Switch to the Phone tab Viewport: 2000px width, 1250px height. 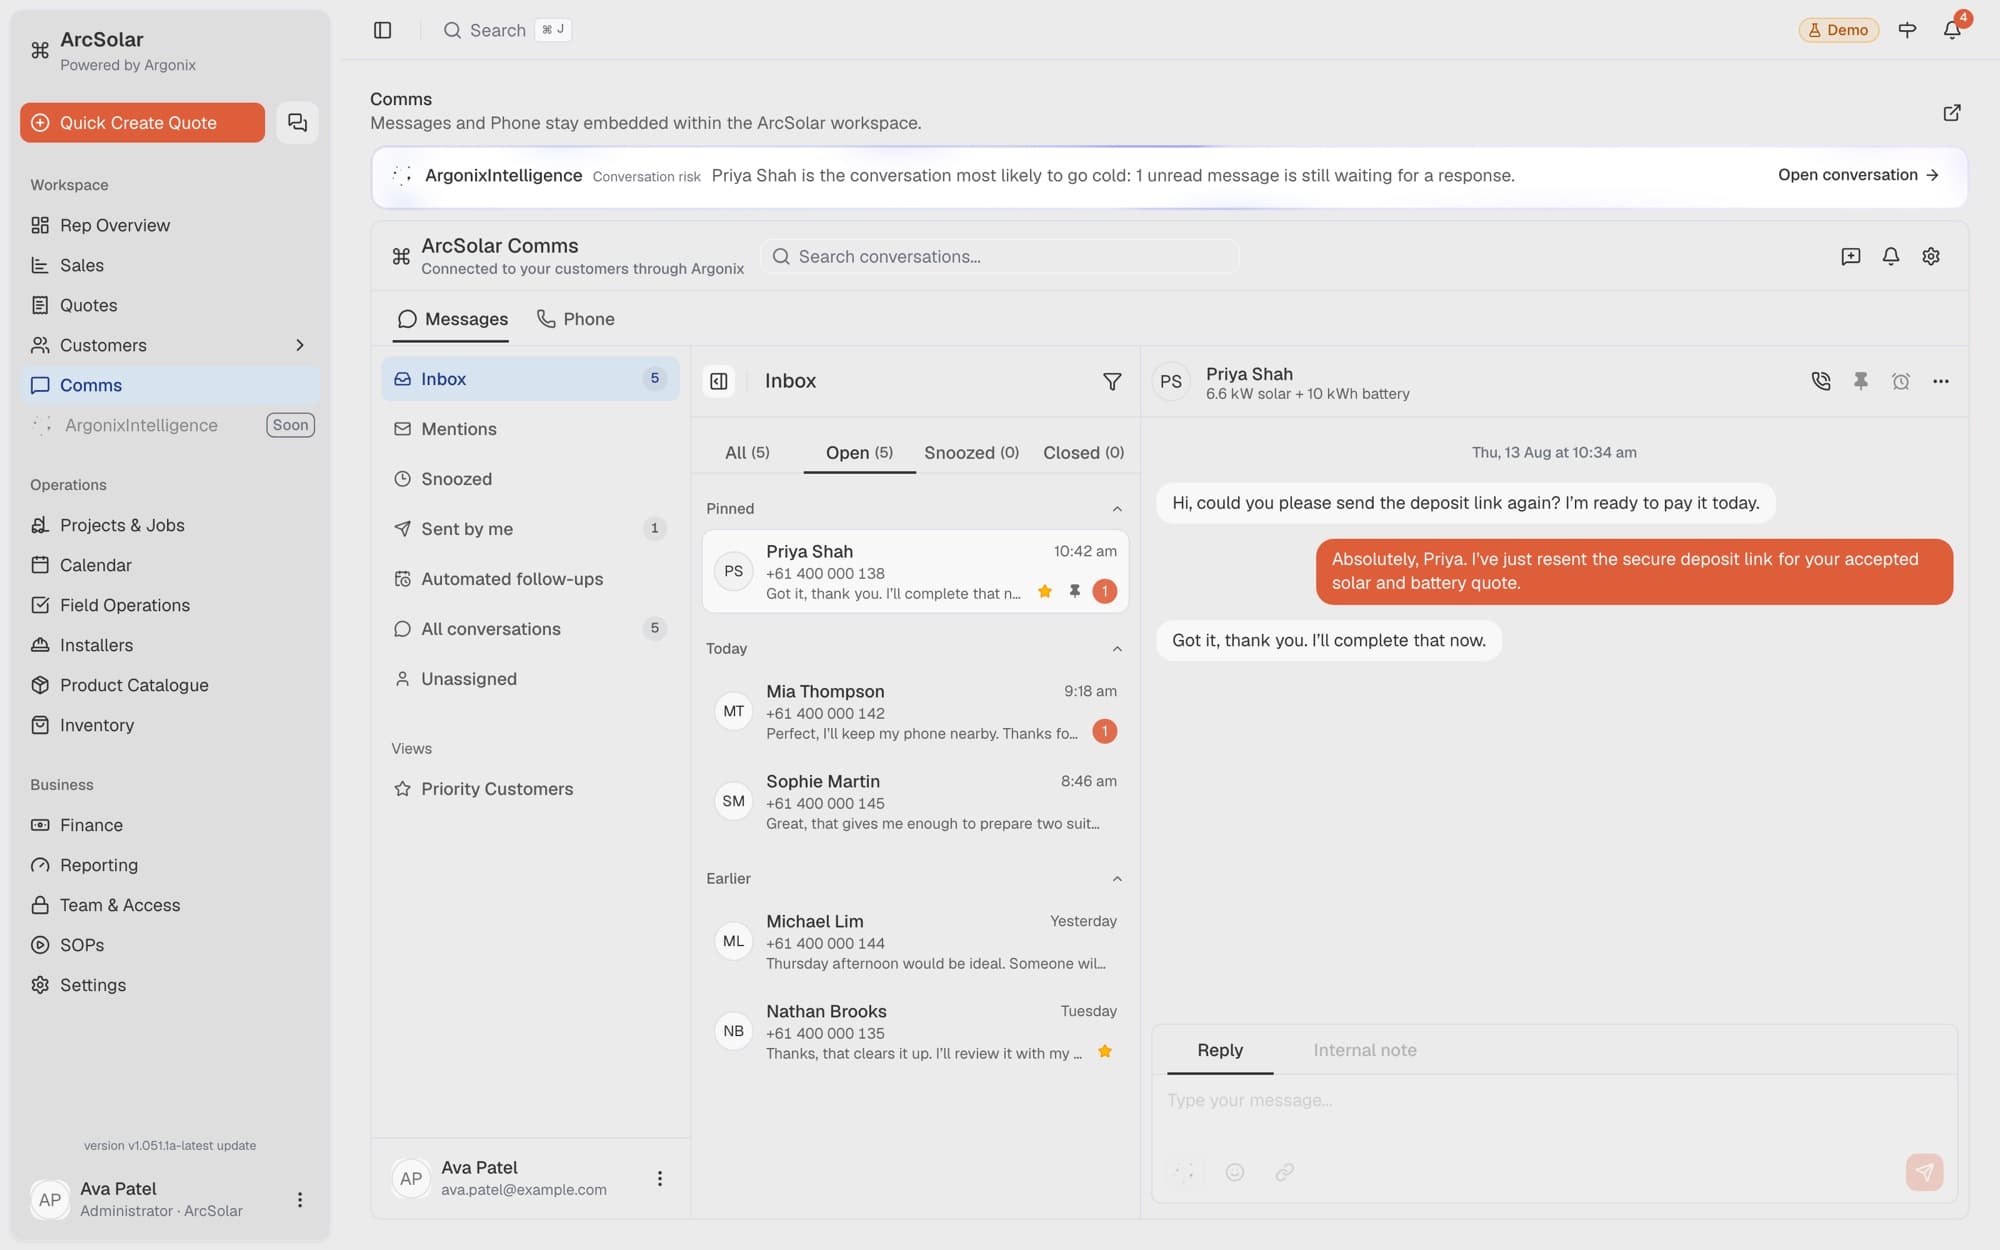click(575, 319)
